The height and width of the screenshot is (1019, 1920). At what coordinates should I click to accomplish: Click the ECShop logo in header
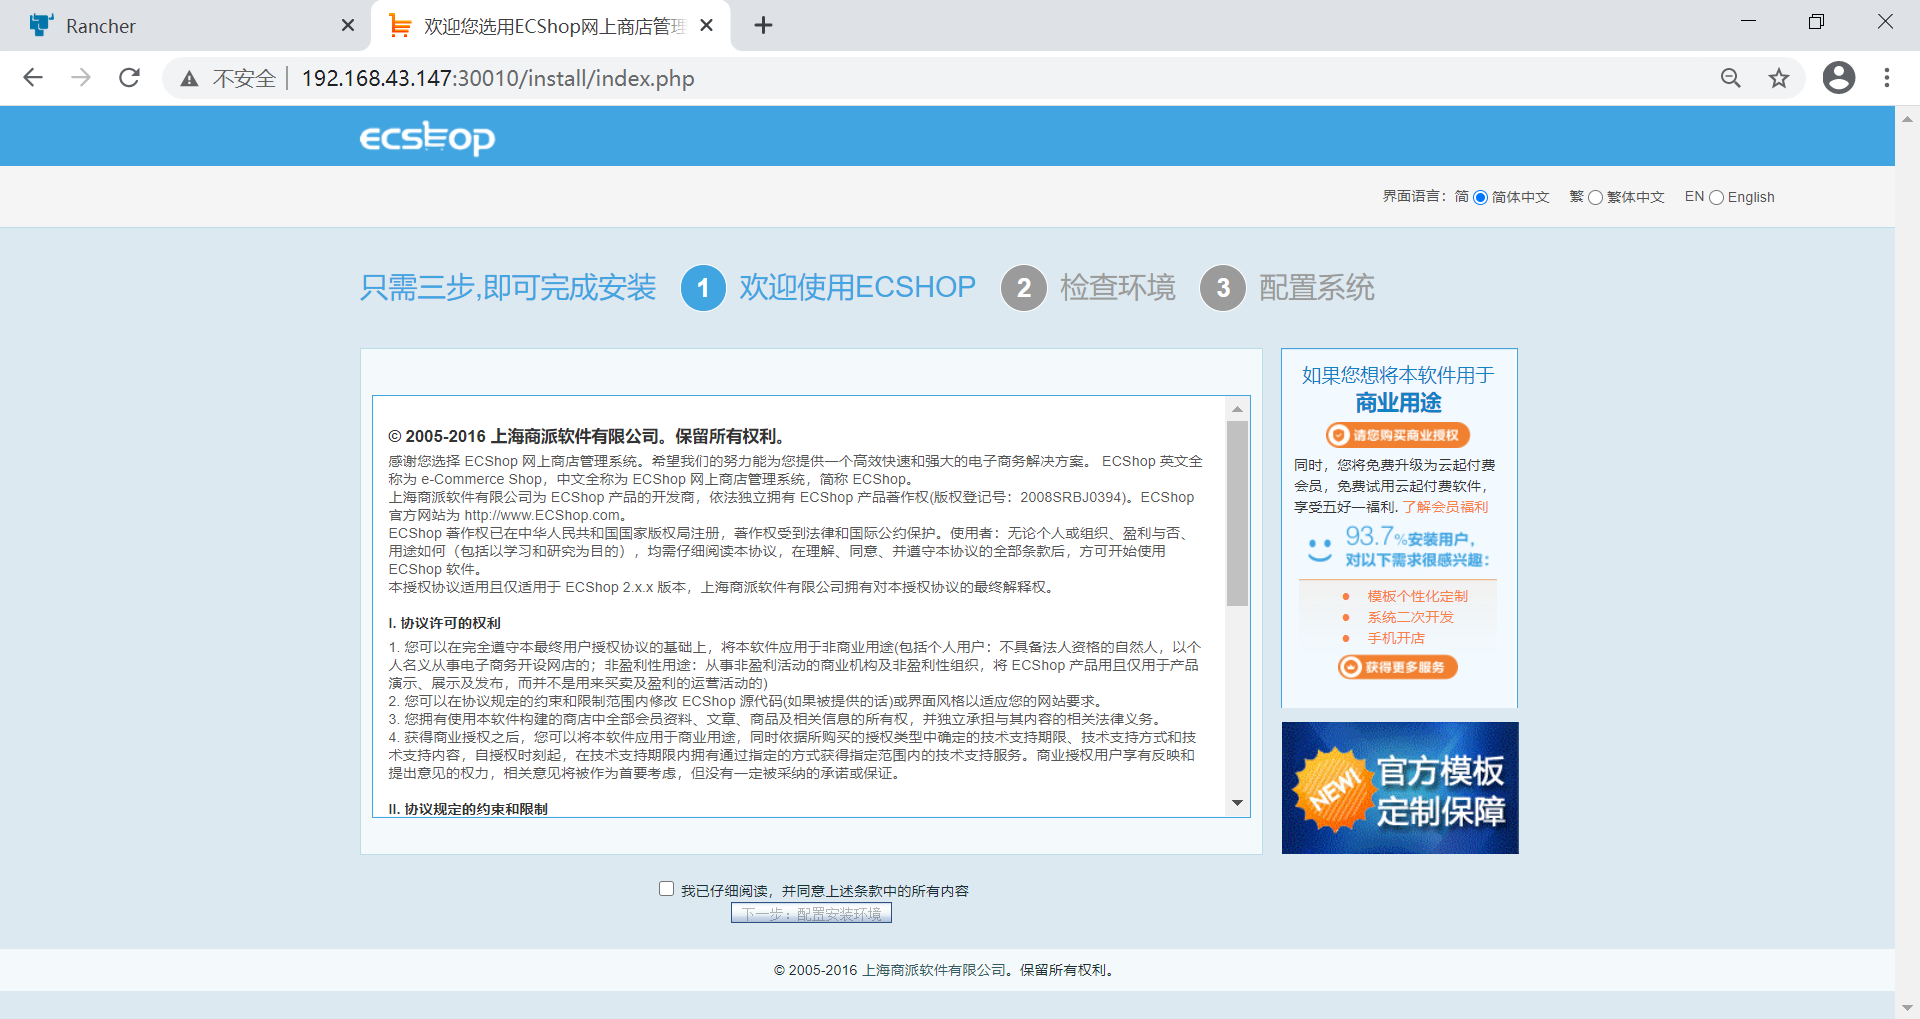click(427, 137)
